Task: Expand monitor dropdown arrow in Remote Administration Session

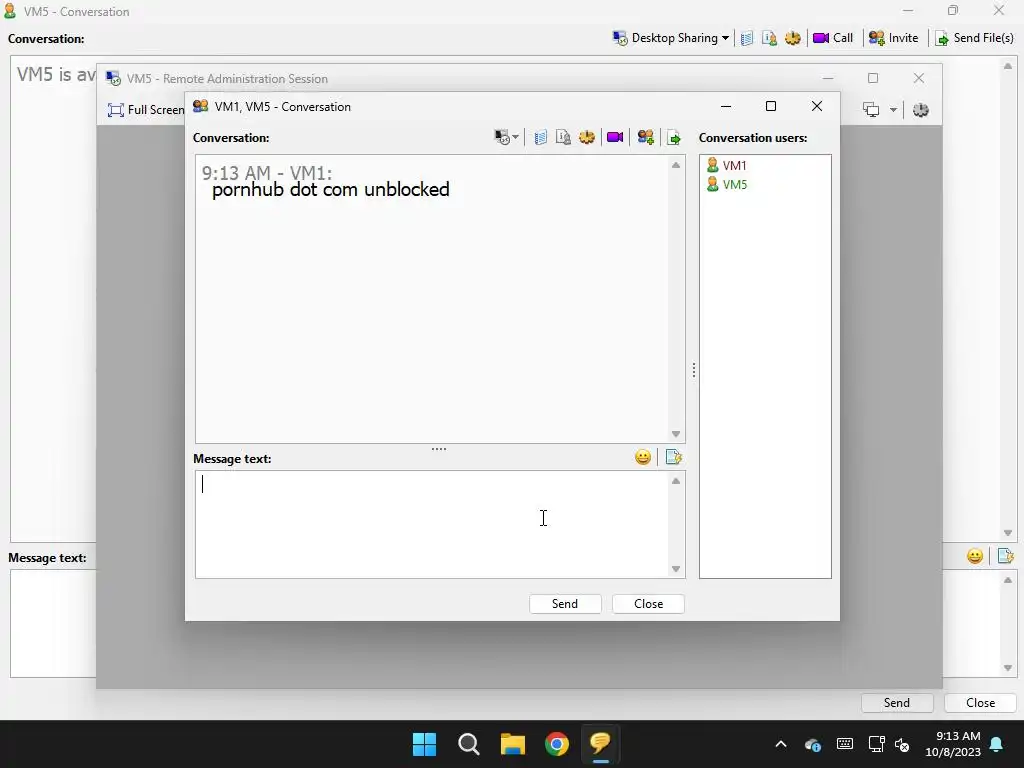Action: pos(893,110)
